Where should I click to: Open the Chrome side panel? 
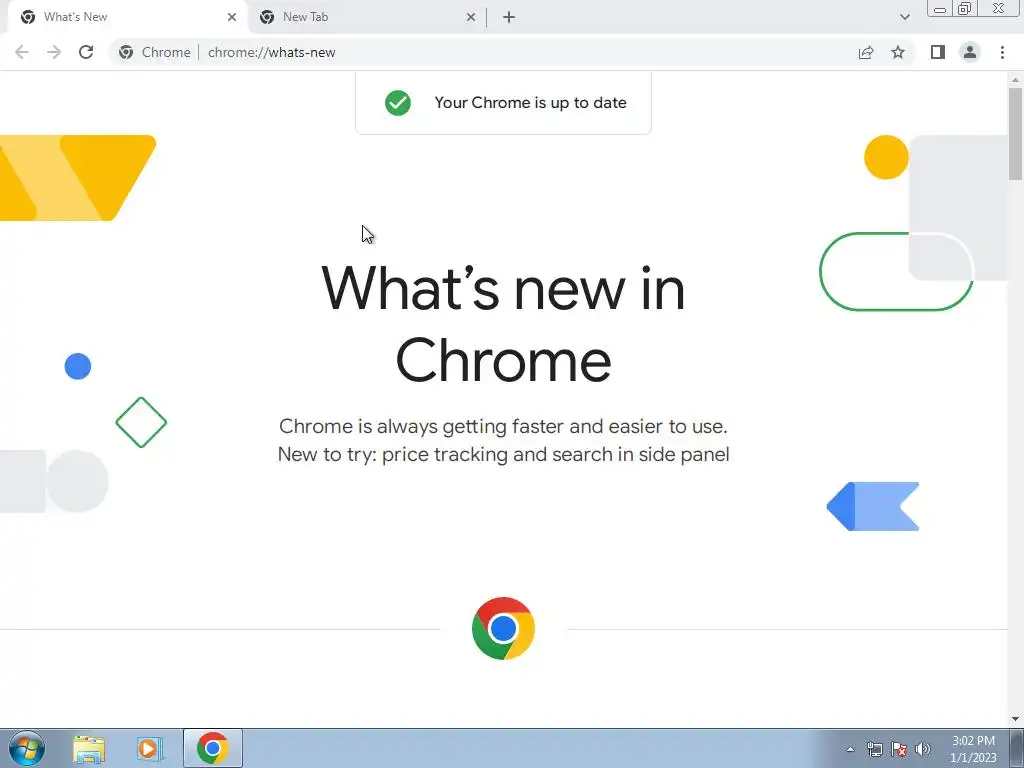click(x=938, y=52)
